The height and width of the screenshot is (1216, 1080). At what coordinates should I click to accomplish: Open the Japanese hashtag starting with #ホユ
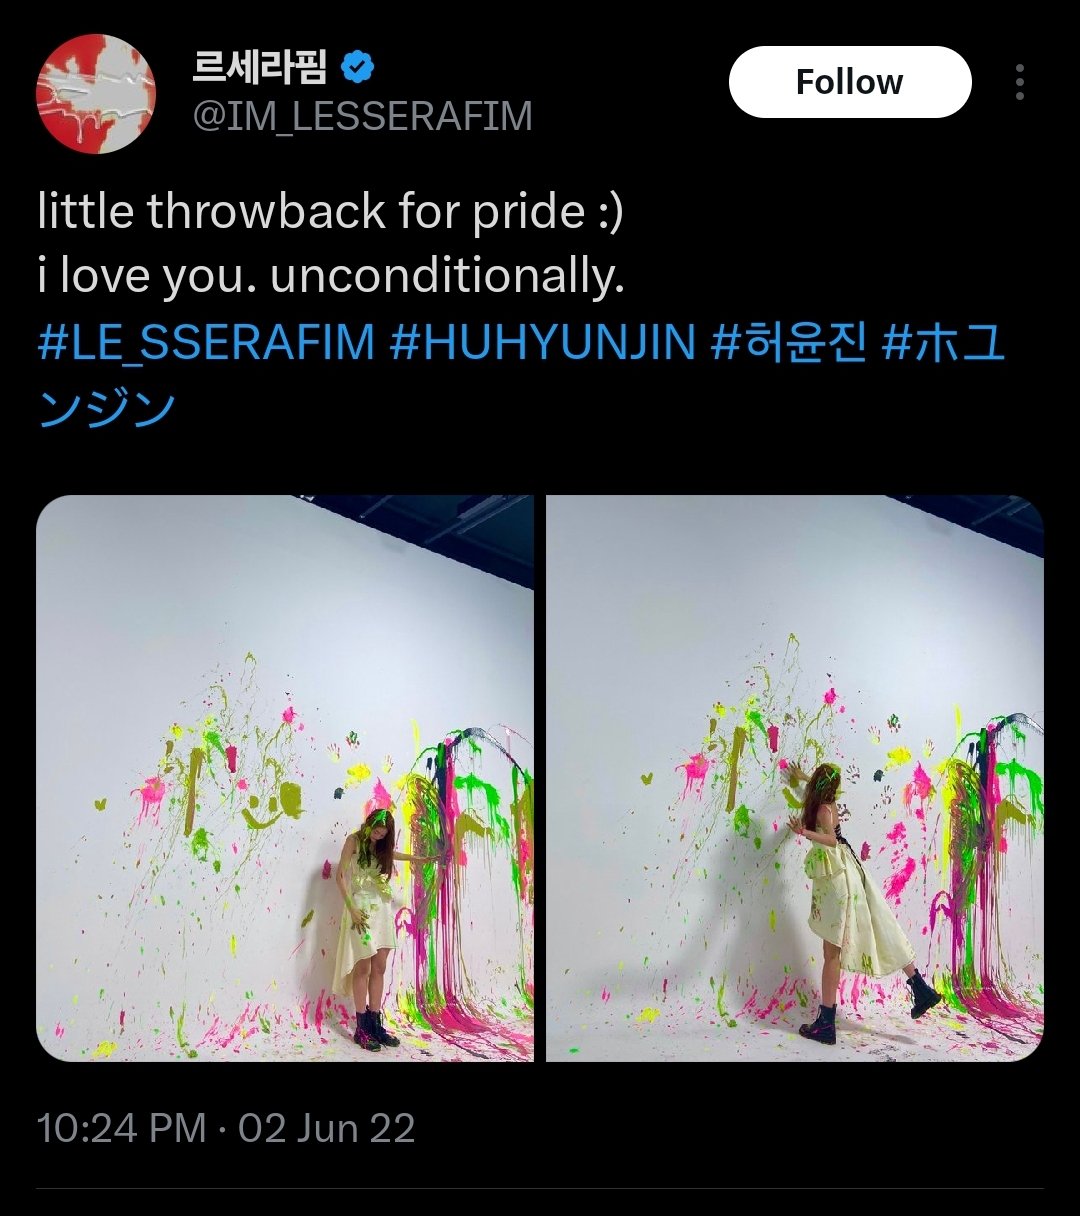click(943, 343)
